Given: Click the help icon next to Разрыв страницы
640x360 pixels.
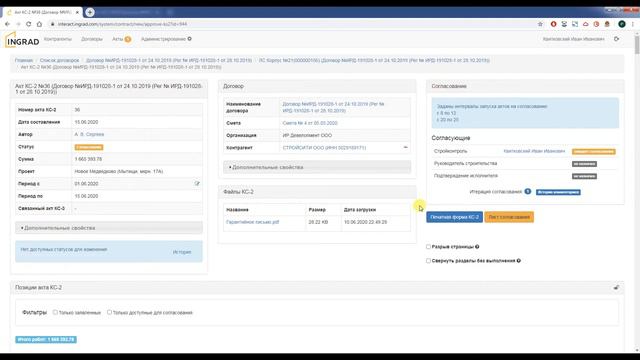Looking at the screenshot, I should 477,247.
